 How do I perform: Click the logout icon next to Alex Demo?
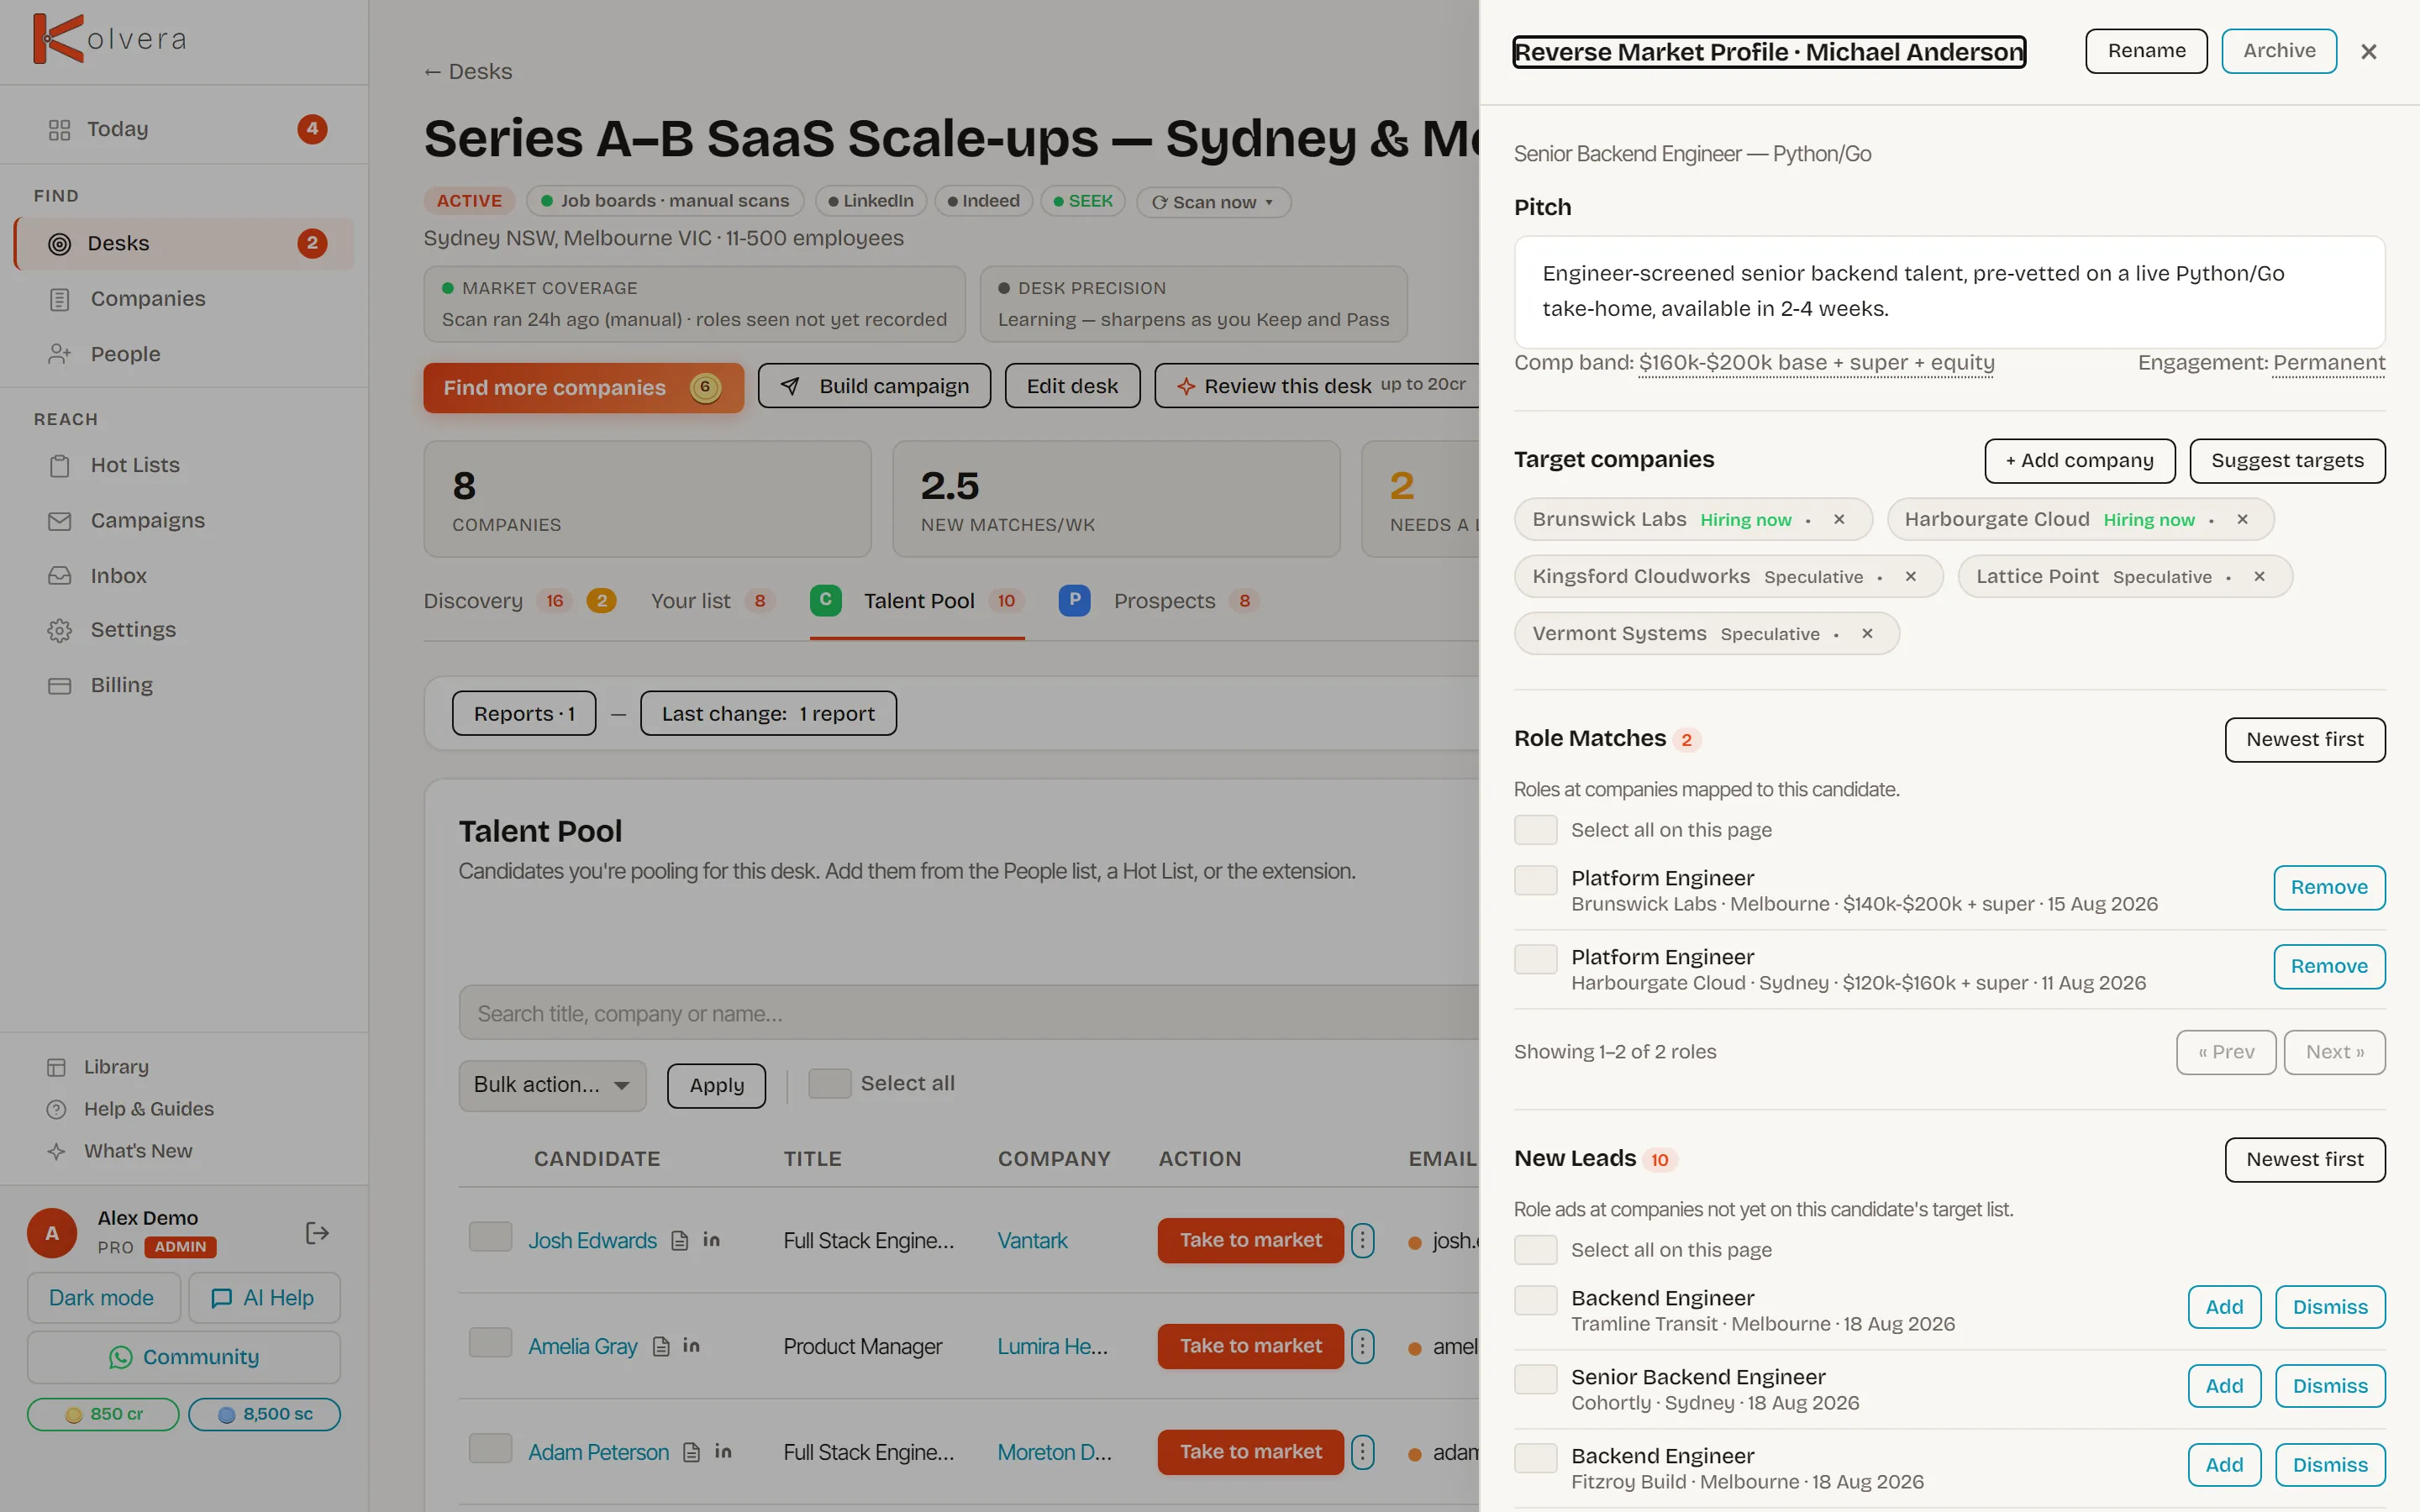[317, 1233]
